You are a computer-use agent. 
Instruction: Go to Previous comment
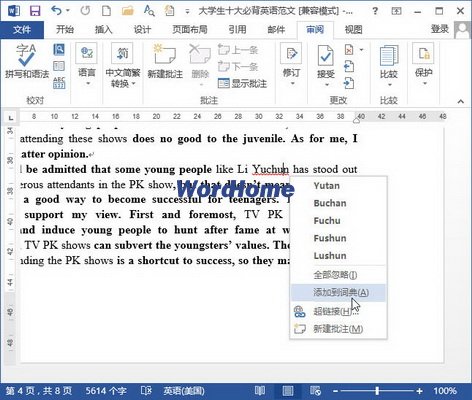point(238,50)
